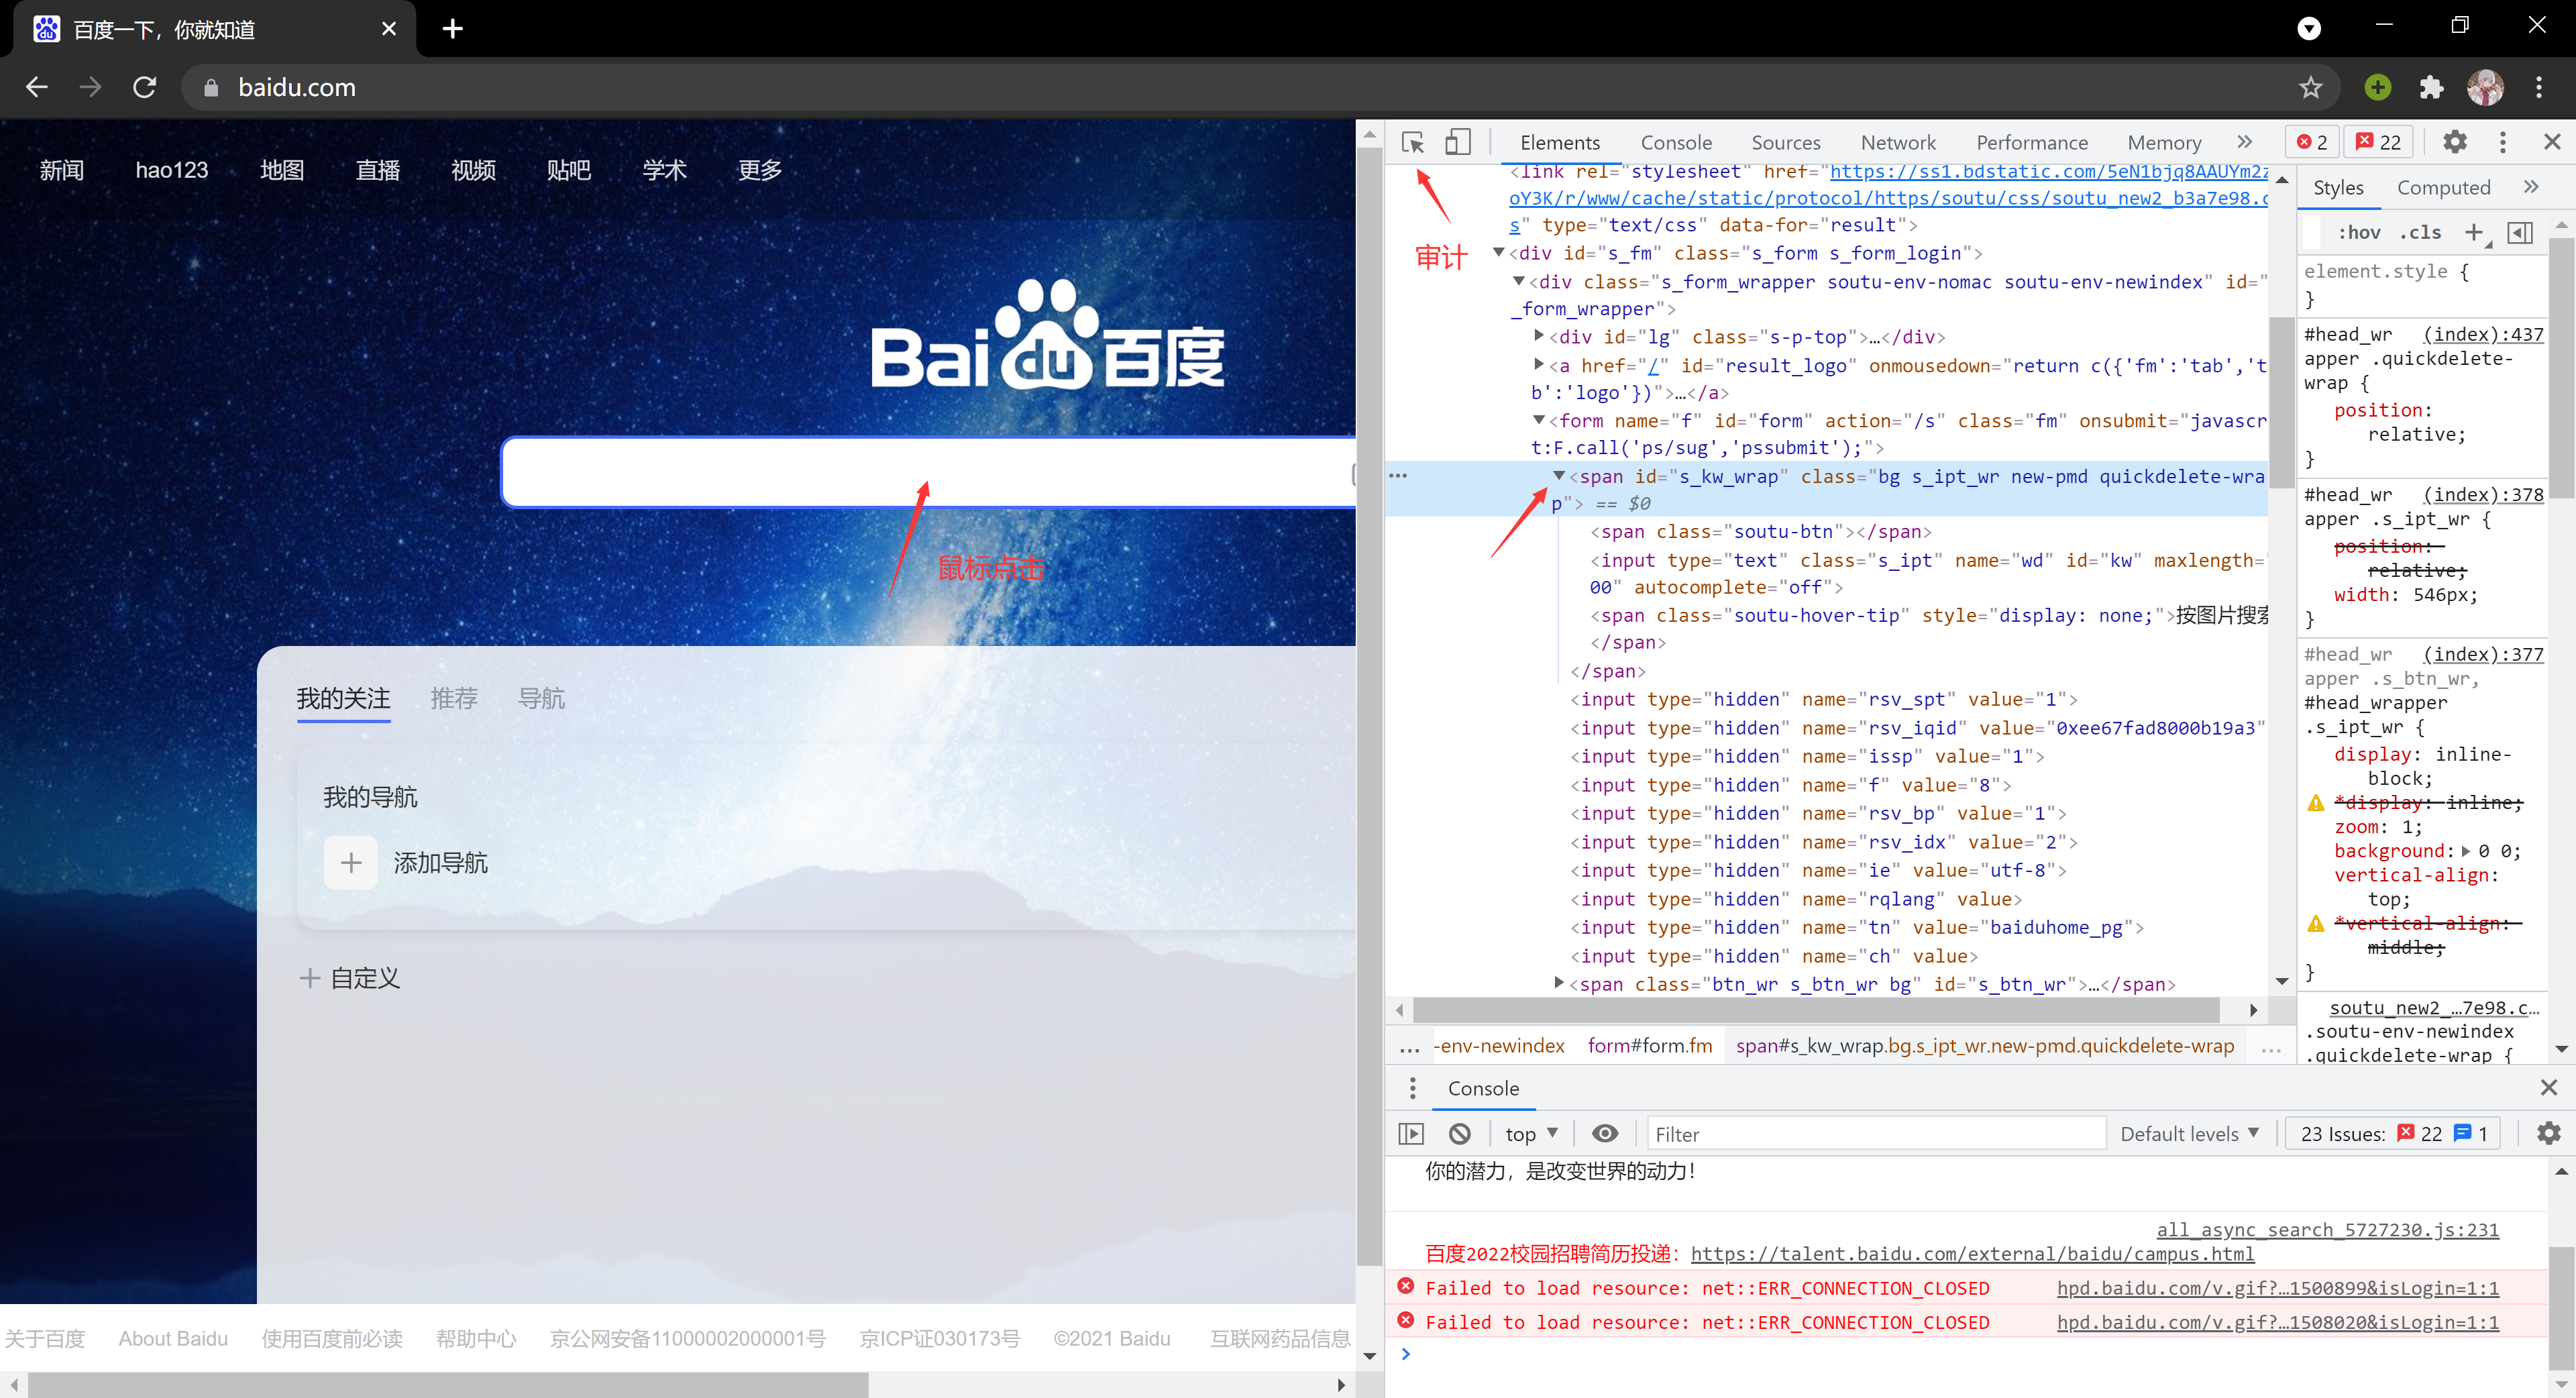This screenshot has height=1398, width=2576.
Task: Reload the page
Action: (x=145, y=87)
